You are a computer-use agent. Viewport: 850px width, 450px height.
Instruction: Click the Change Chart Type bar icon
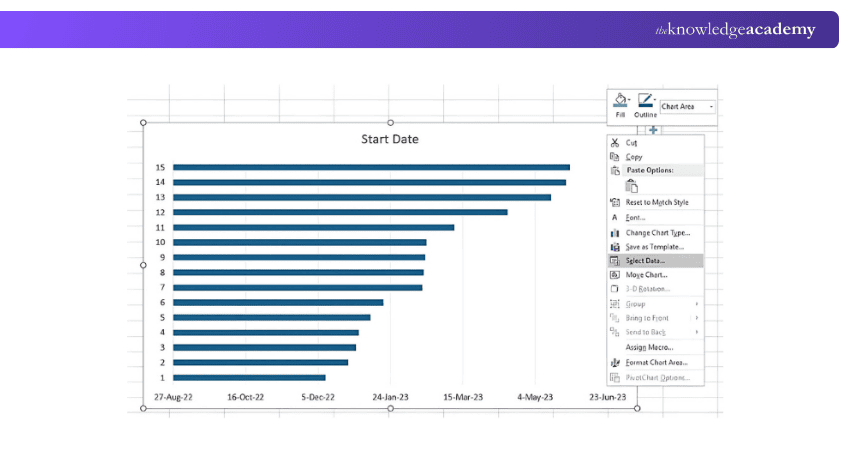click(x=615, y=233)
